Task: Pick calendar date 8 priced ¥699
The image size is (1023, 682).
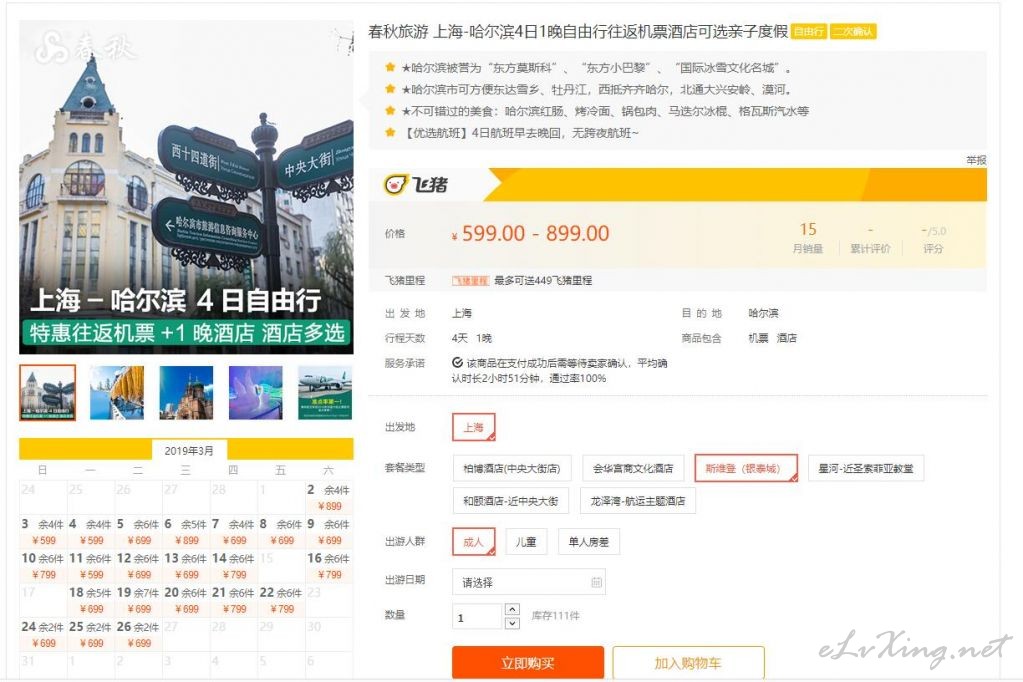Action: click(281, 532)
